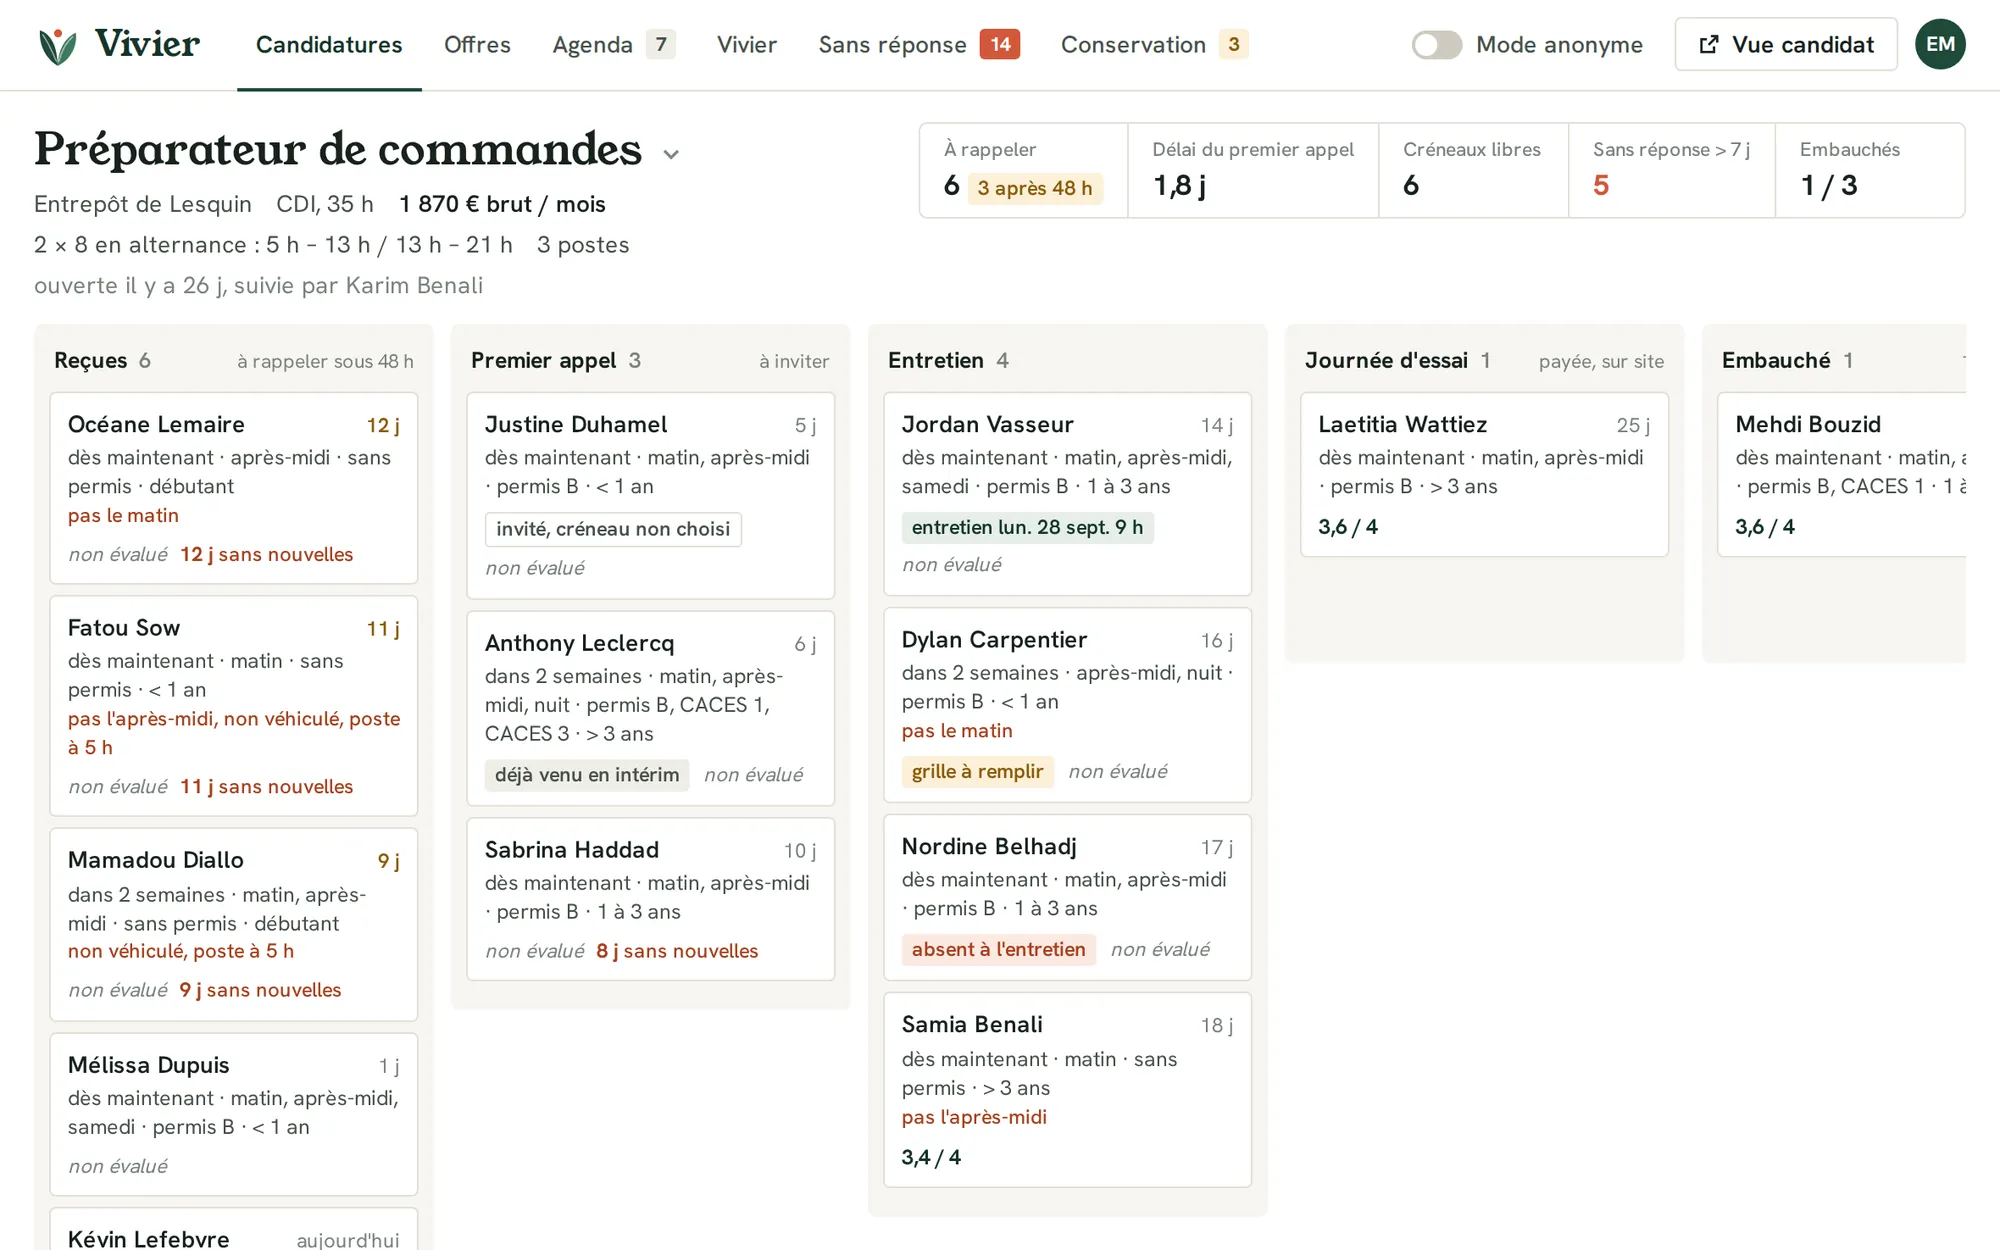2000x1250 pixels.
Task: Click the Premier appel column header
Action: 650,361
